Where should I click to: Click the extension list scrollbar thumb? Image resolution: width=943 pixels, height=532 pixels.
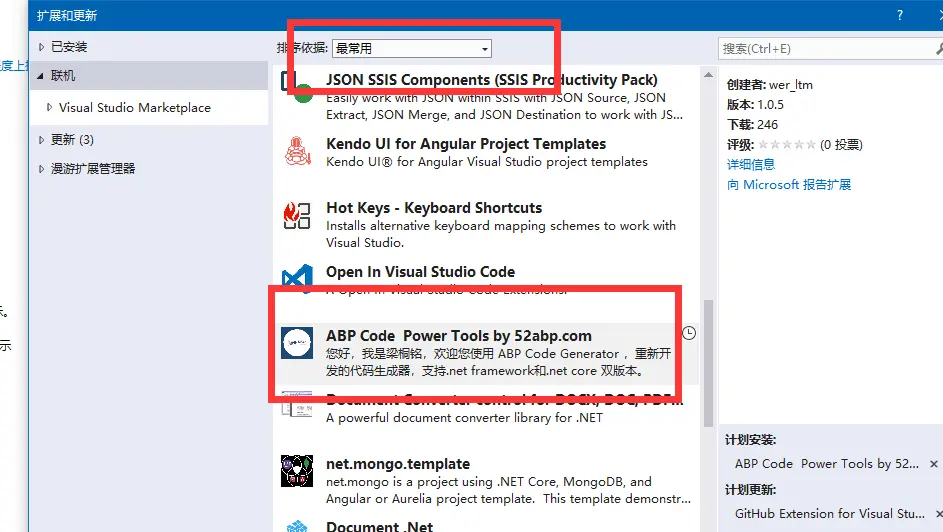click(x=708, y=362)
